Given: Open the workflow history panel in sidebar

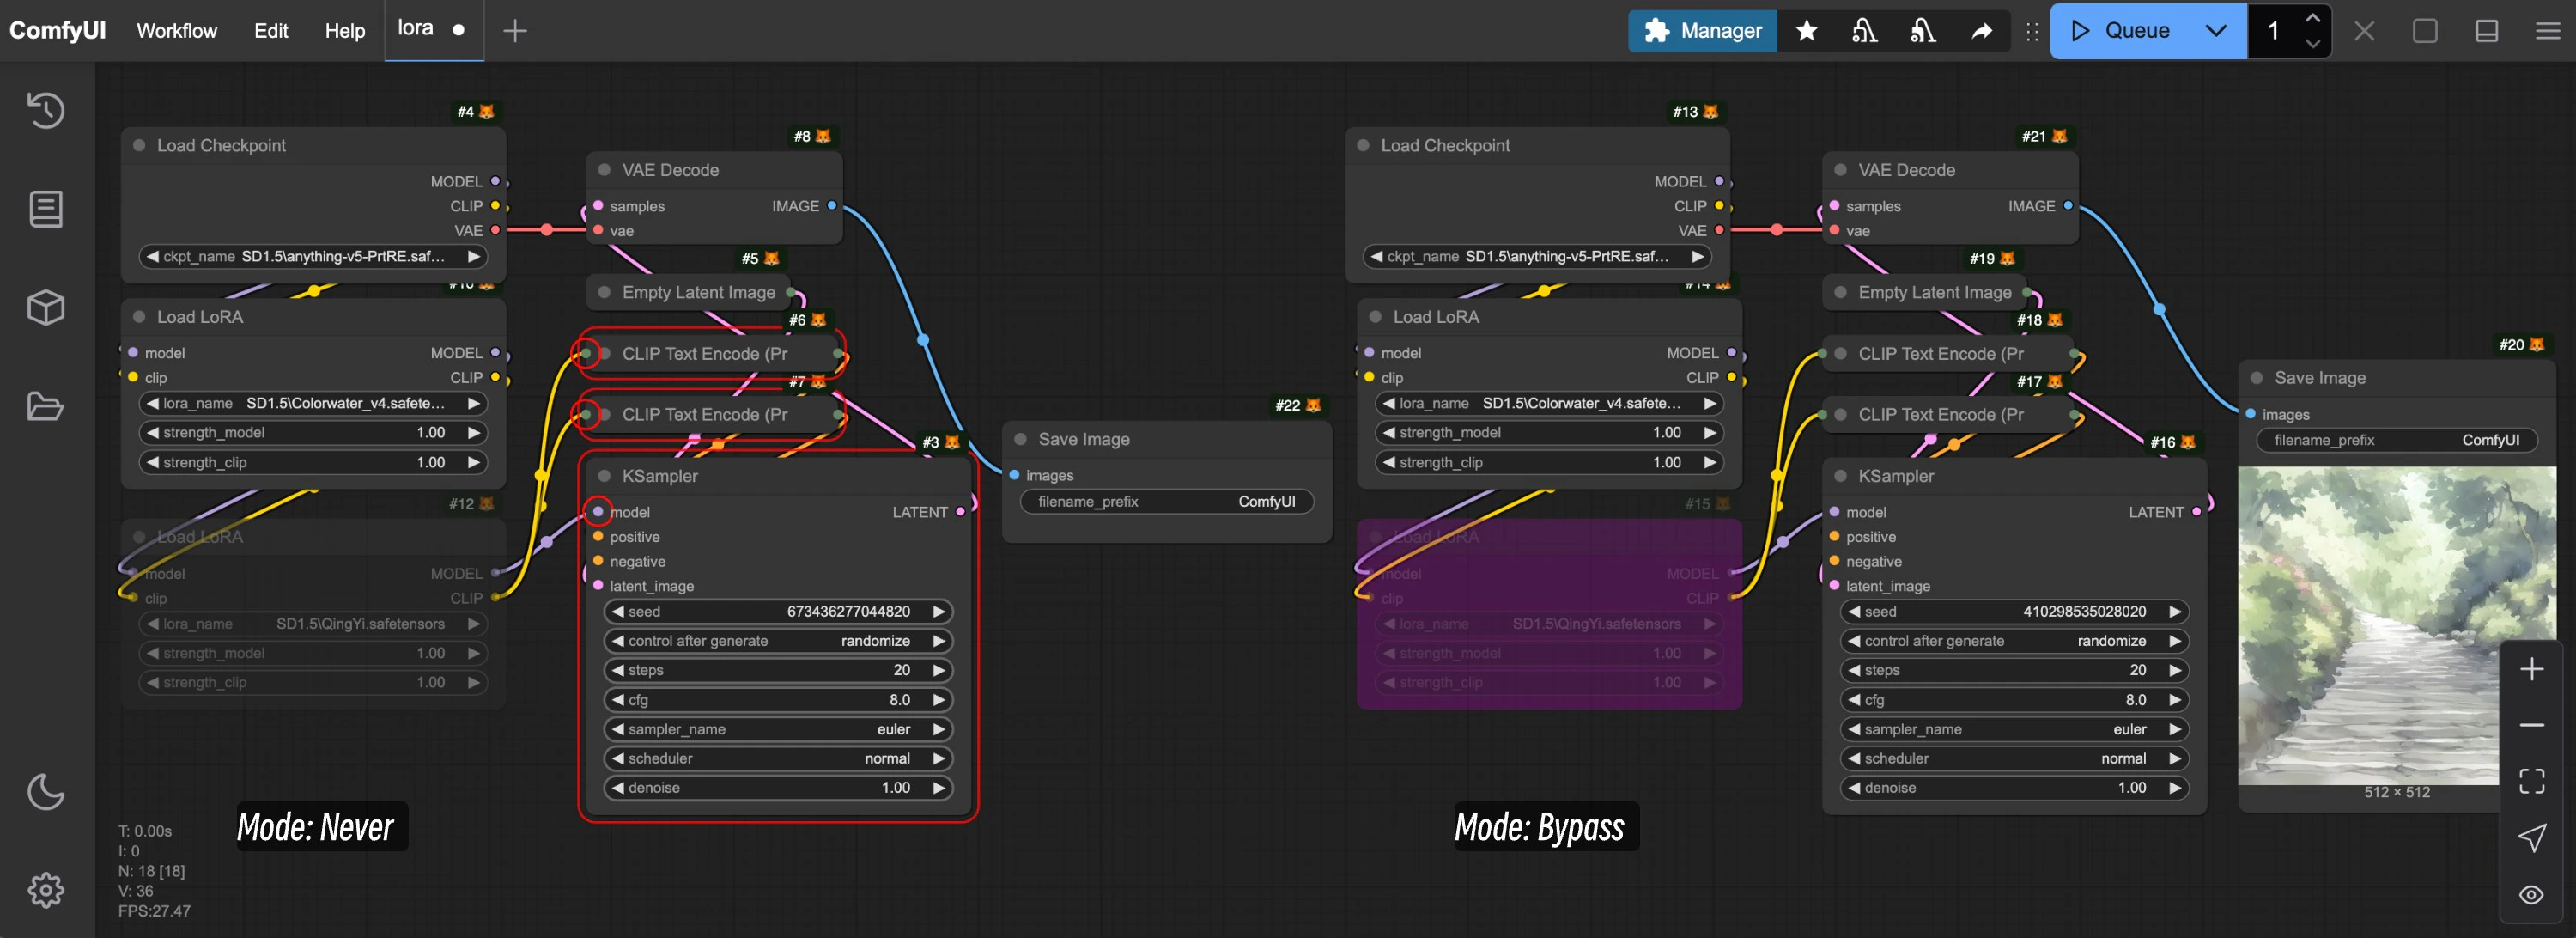Looking at the screenshot, I should tap(45, 110).
